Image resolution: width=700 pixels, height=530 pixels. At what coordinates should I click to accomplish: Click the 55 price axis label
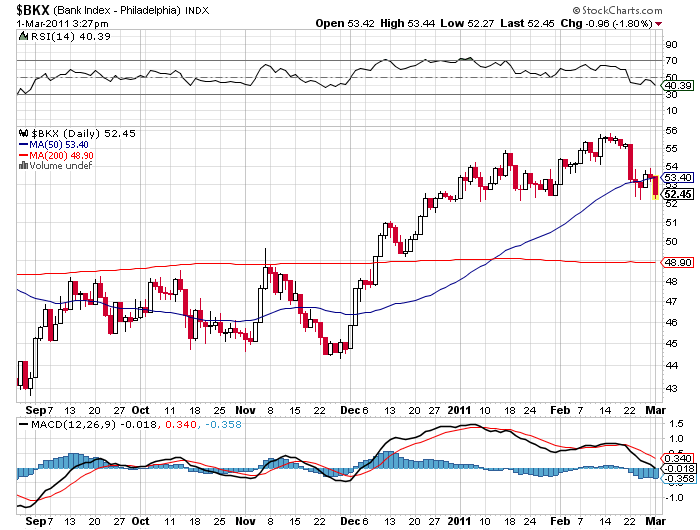click(671, 149)
